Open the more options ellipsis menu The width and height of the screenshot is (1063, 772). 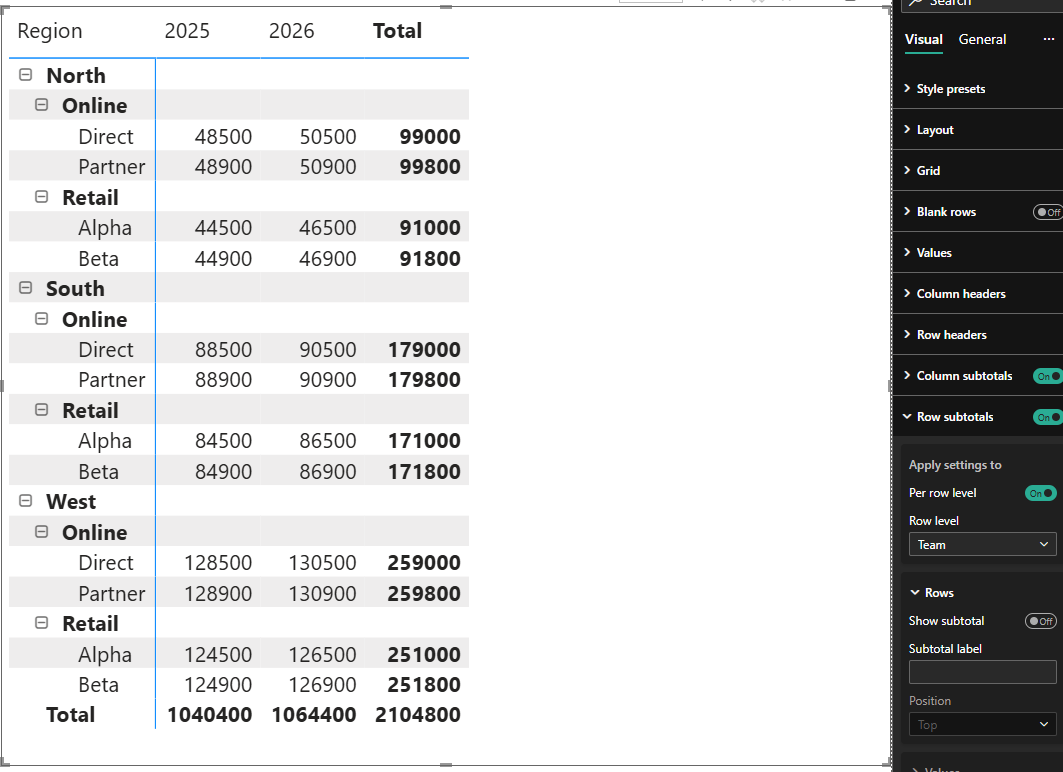(x=1048, y=39)
